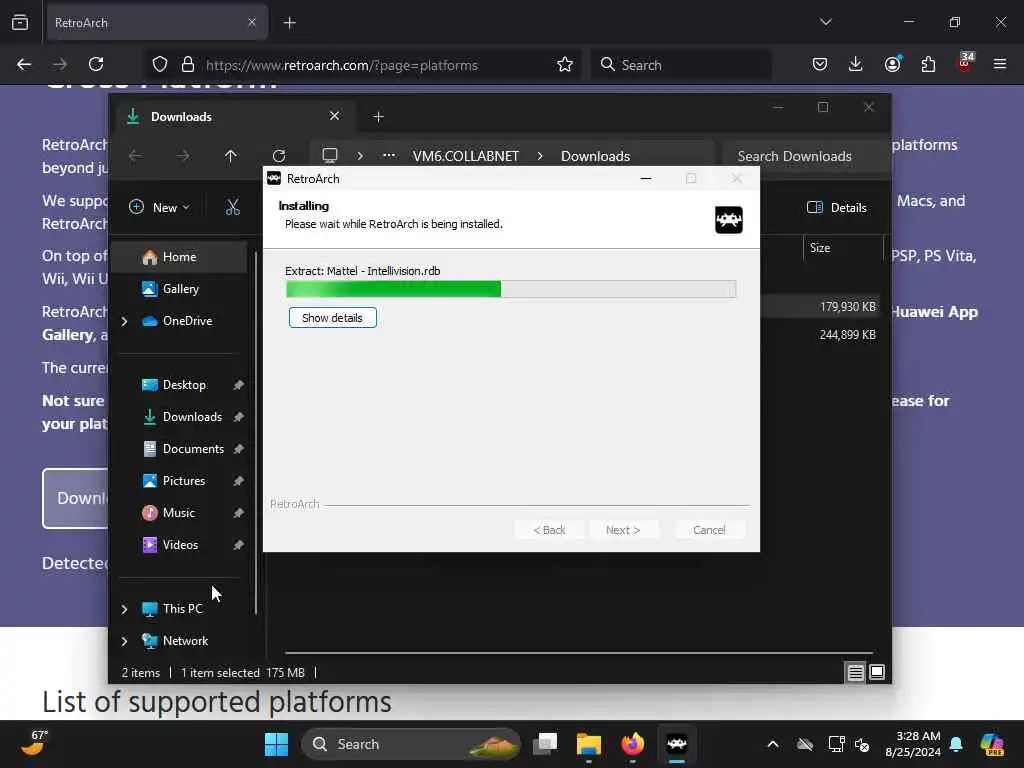Open the pinned Downloads folder in the sidebar

[x=191, y=417]
